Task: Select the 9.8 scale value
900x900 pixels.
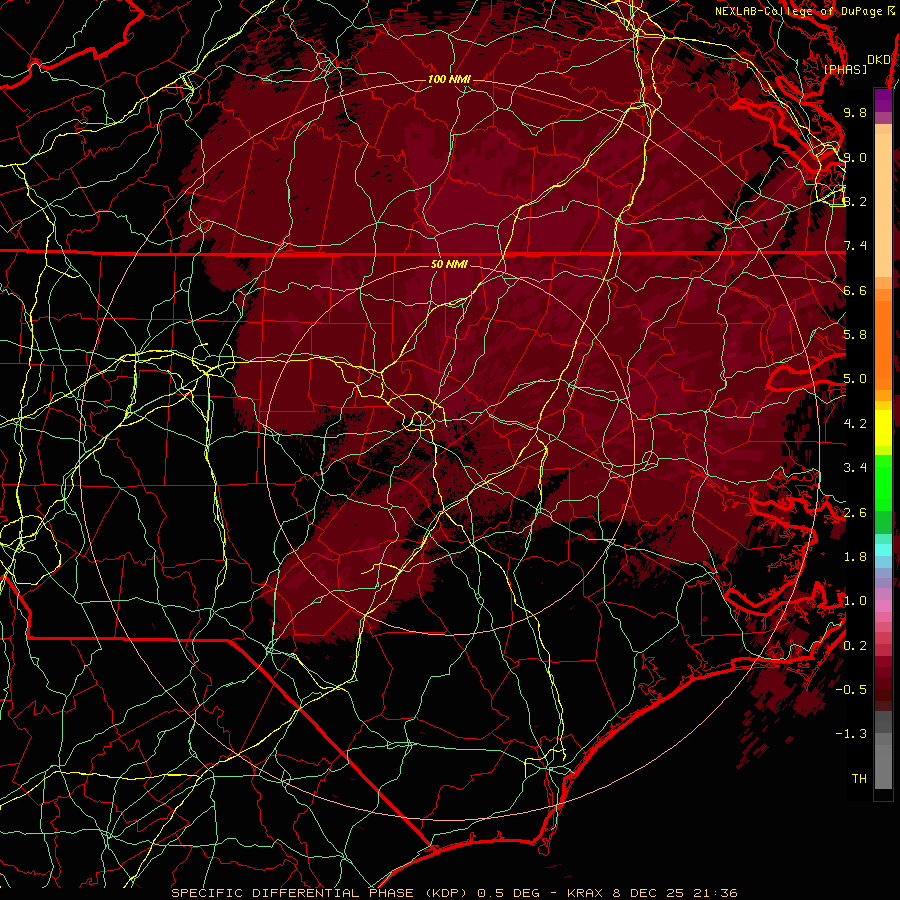Action: pyautogui.click(x=855, y=112)
